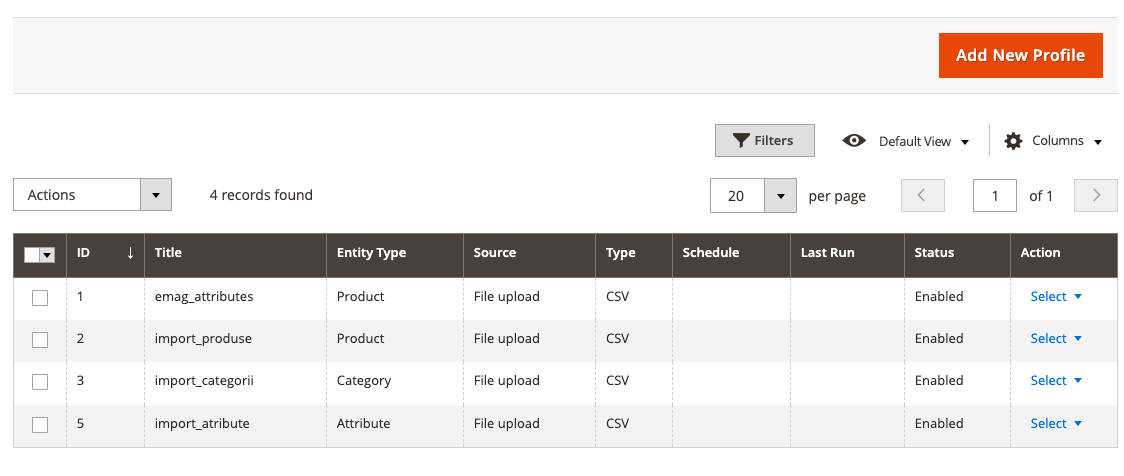Open the Filters panel
The height and width of the screenshot is (476, 1124).
point(764,141)
